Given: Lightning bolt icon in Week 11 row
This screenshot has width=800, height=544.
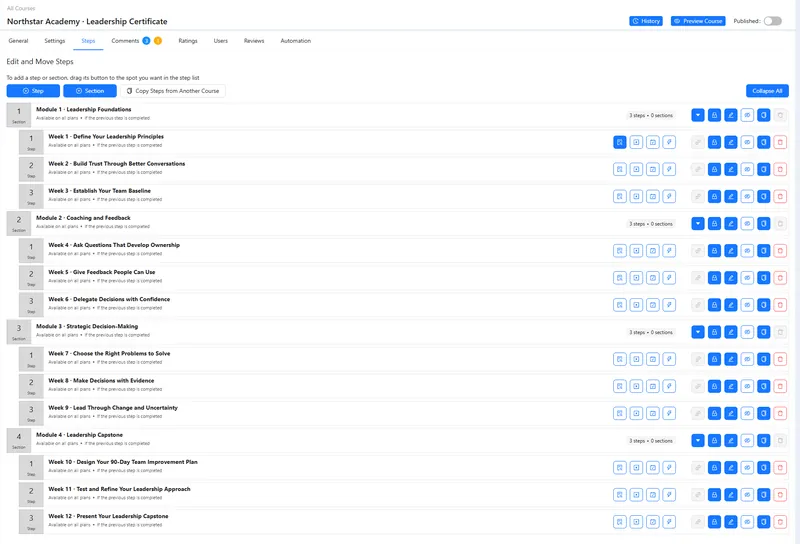Looking at the screenshot, I should coord(669,494).
